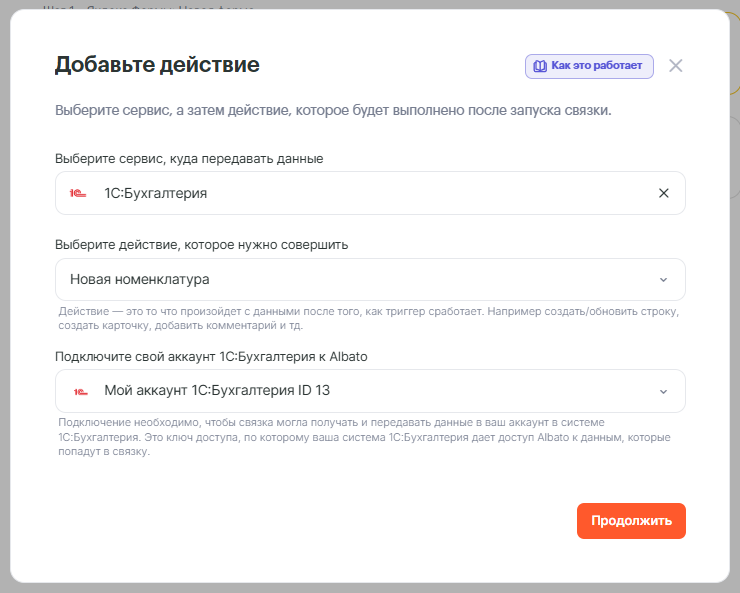Clear the selected 1С:Бухгалтерия service
The image size is (740, 593).
pyautogui.click(x=664, y=193)
